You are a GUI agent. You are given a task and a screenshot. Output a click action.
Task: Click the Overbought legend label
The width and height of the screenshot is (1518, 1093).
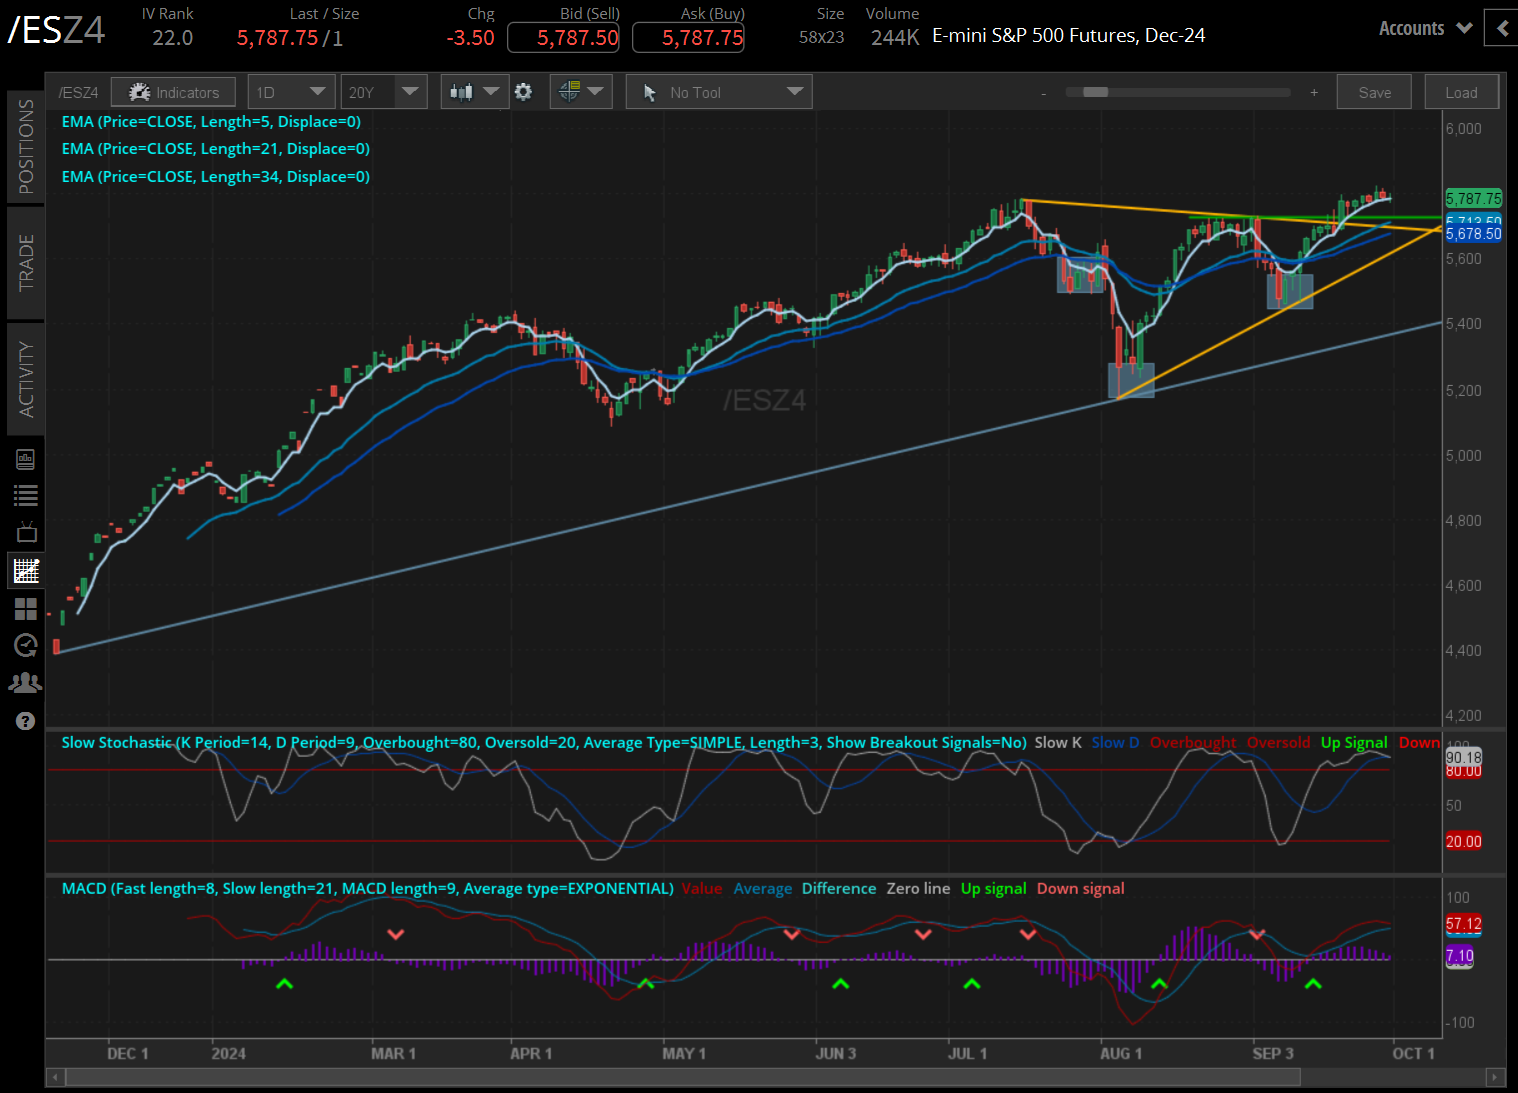(1193, 742)
